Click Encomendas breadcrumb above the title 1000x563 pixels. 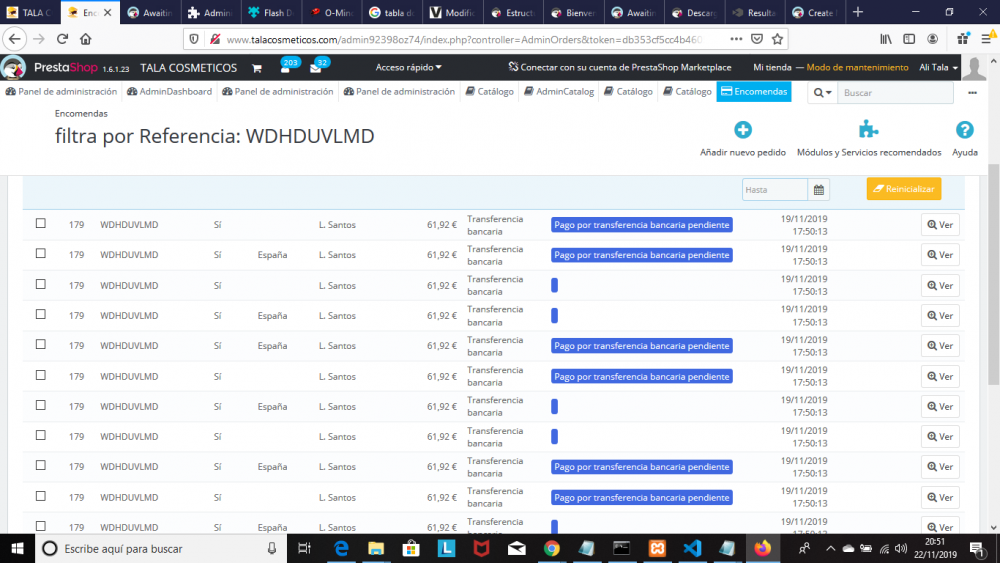point(81,113)
